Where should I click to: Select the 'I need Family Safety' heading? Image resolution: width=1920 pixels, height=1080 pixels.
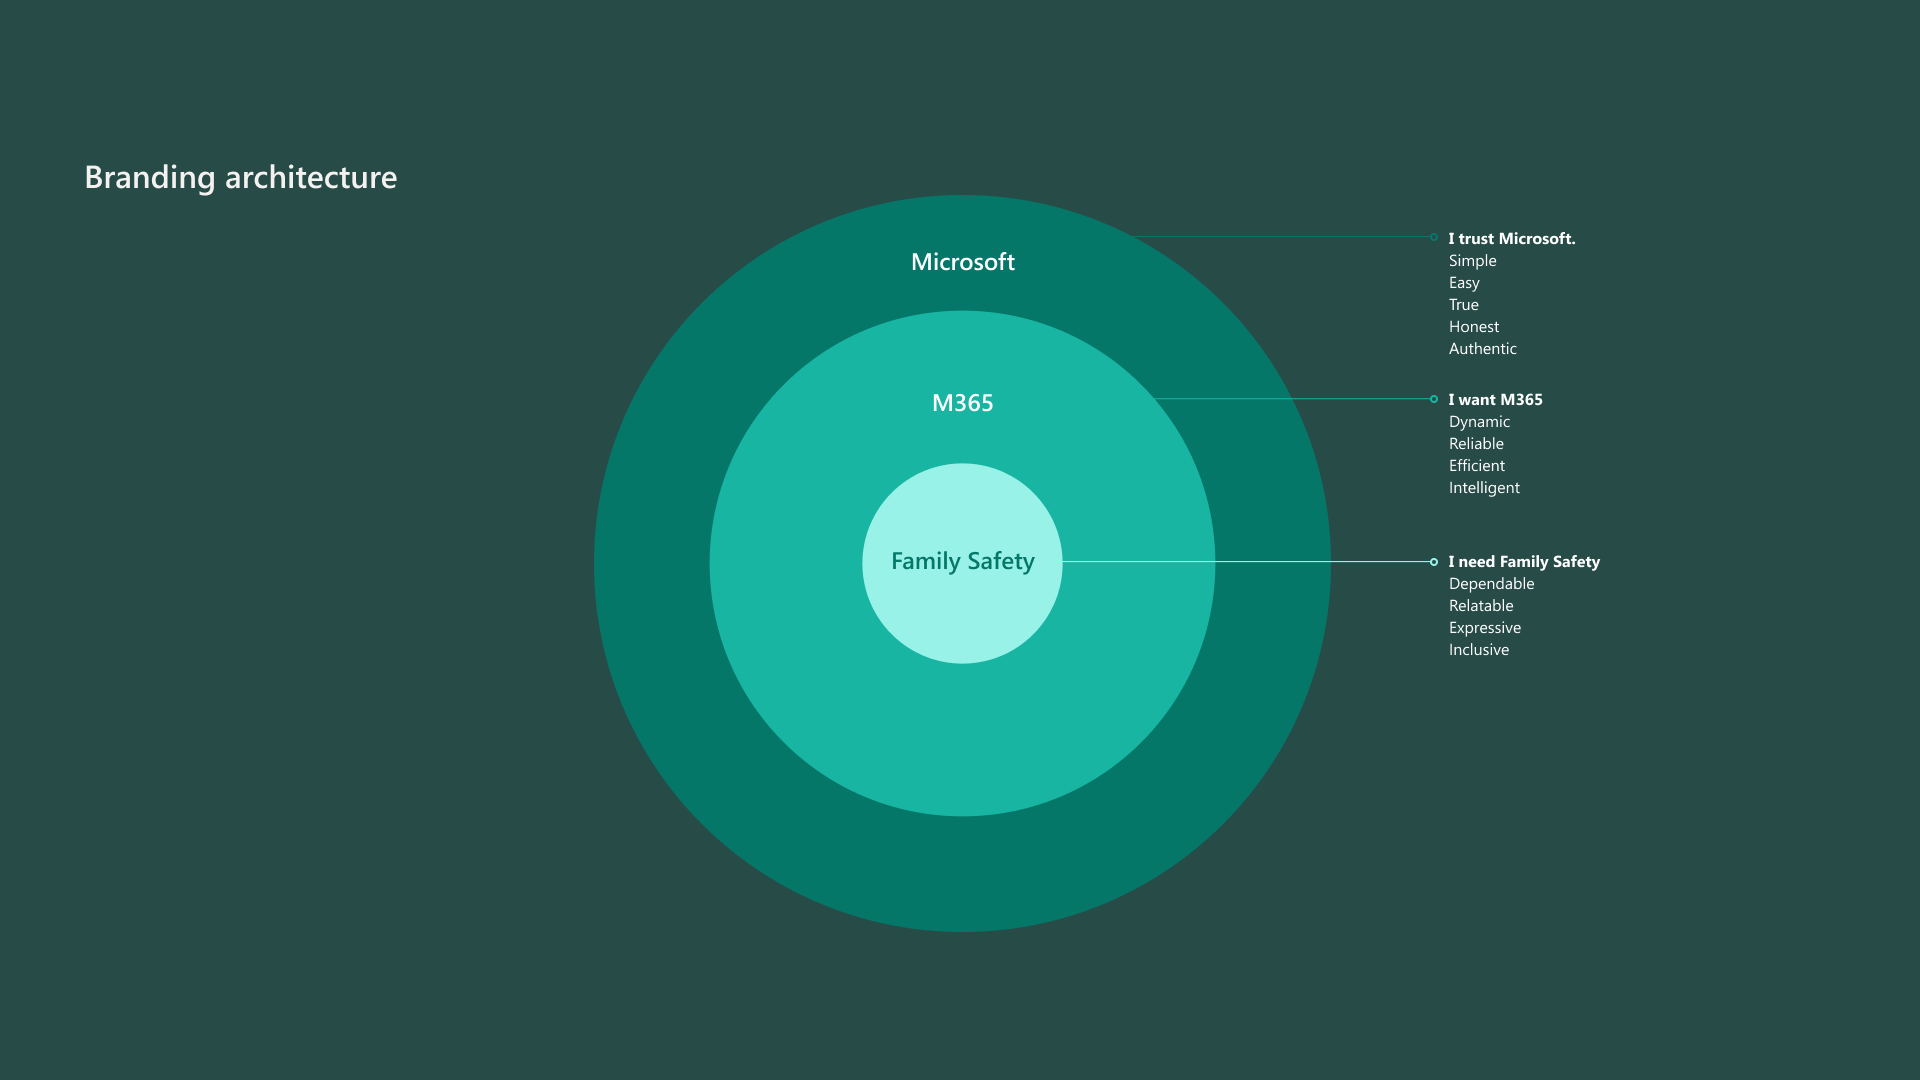(x=1525, y=562)
